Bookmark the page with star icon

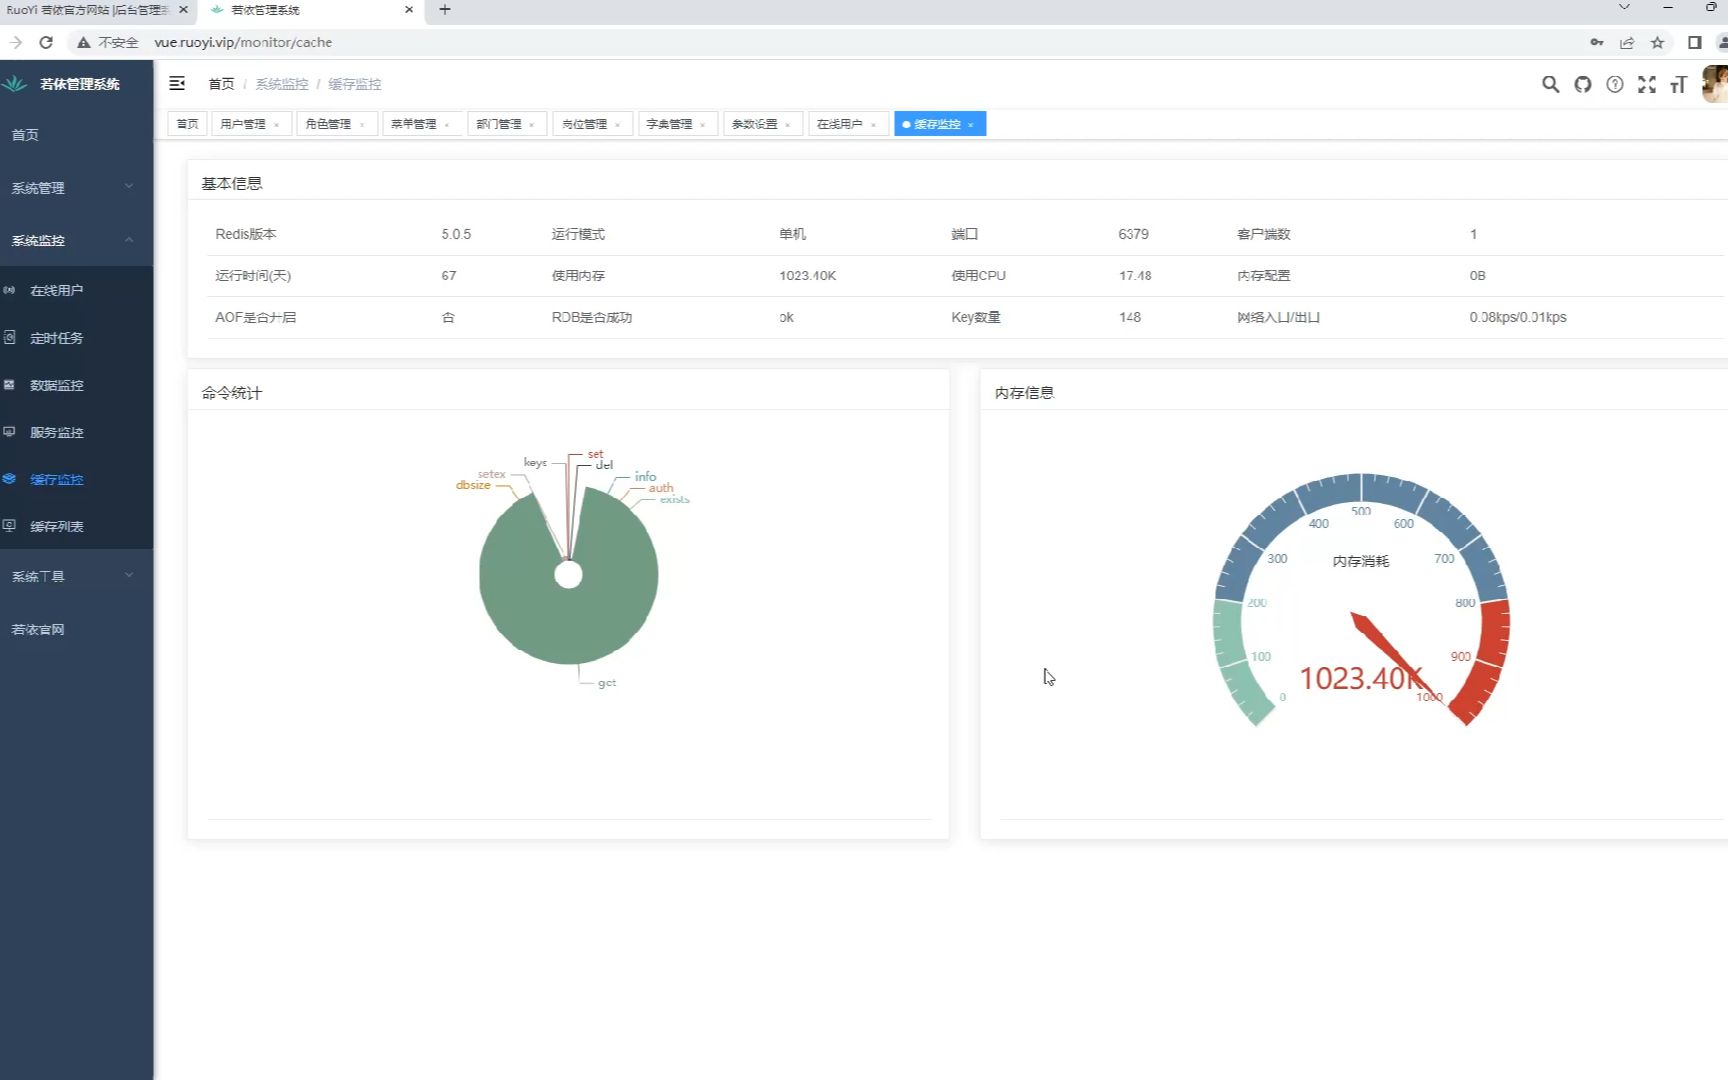(1657, 42)
